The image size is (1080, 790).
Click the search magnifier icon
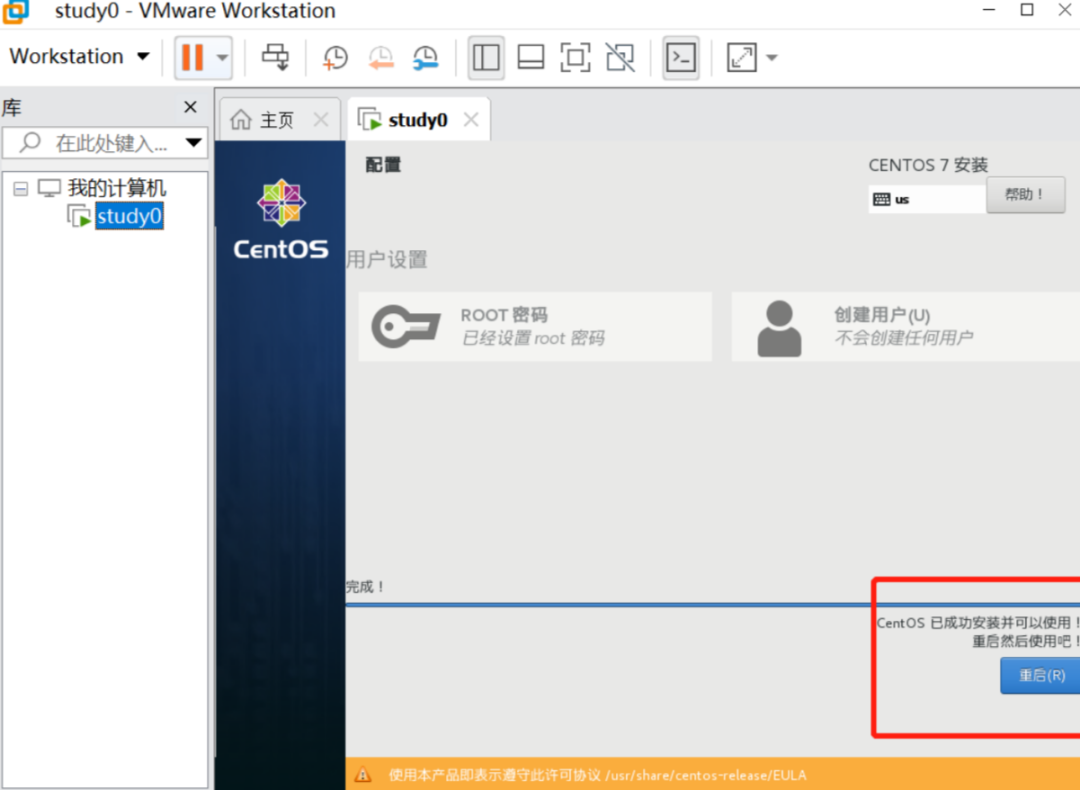pyautogui.click(x=30, y=143)
